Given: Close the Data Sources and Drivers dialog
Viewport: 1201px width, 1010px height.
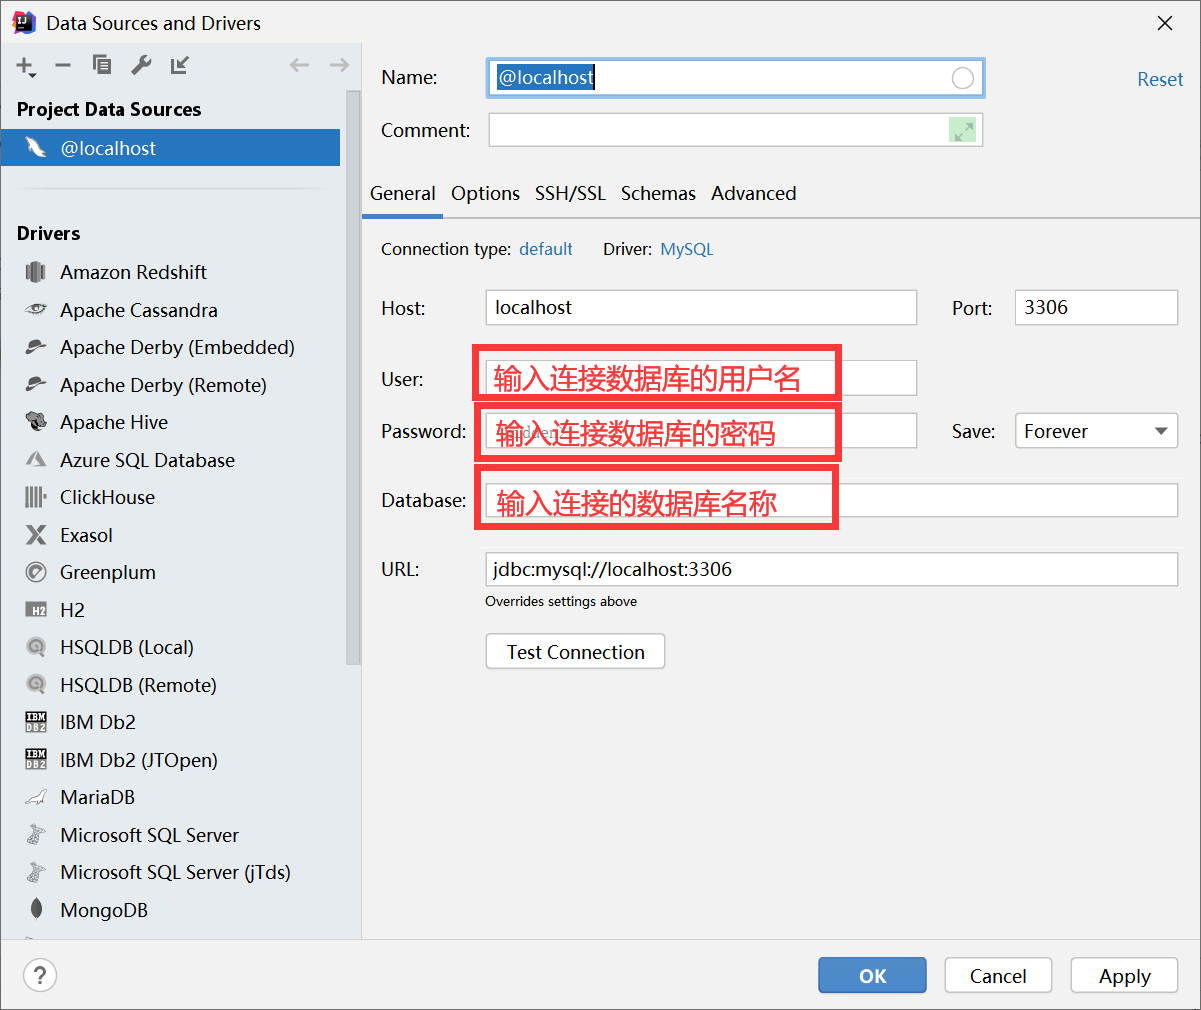Looking at the screenshot, I should (x=1165, y=23).
